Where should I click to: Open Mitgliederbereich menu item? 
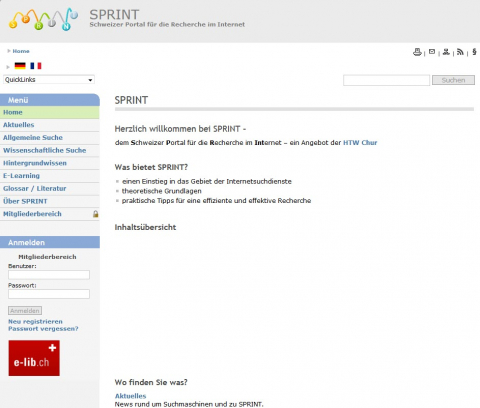click(x=50, y=214)
